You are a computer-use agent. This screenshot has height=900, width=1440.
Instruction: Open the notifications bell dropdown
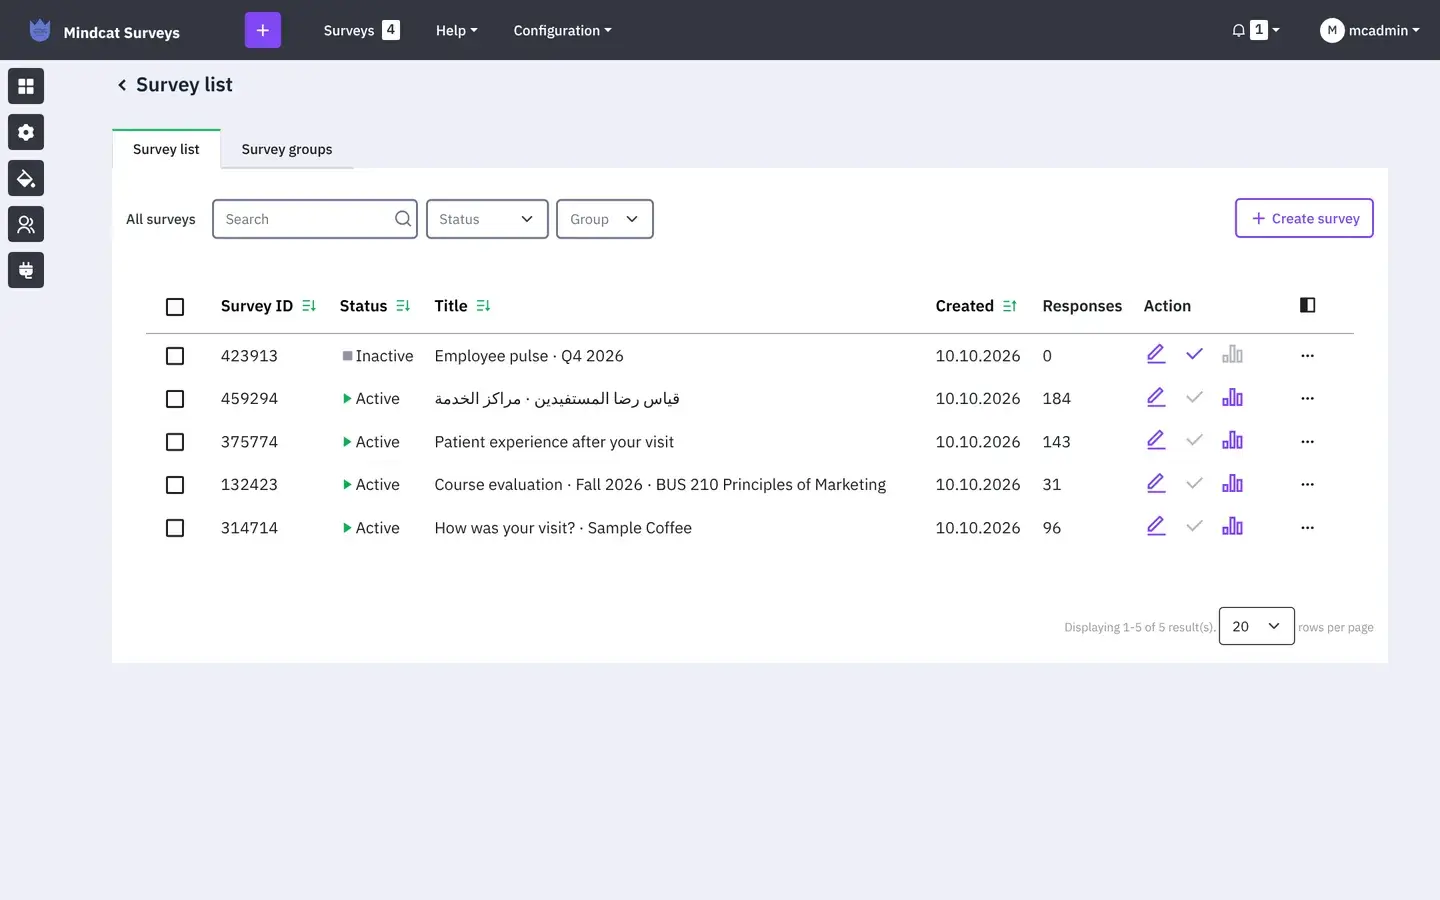pos(1255,30)
